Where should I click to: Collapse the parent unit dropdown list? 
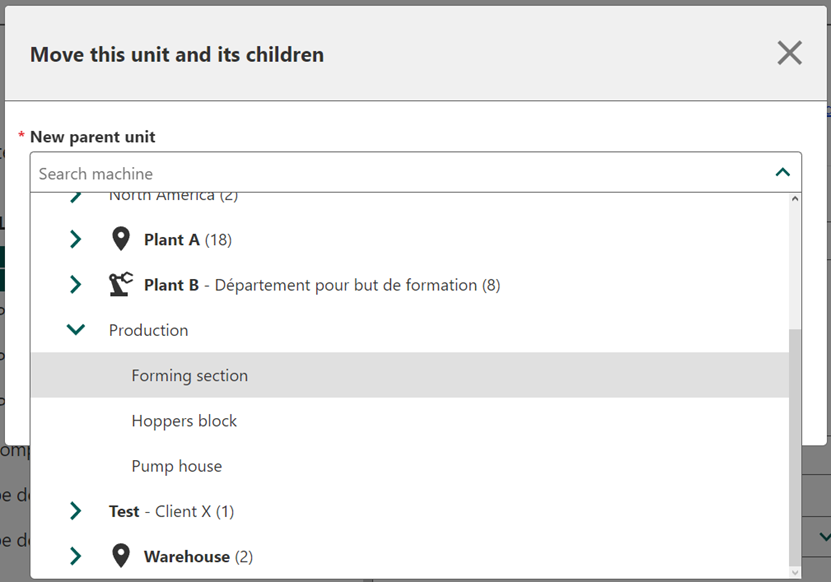(x=782, y=173)
